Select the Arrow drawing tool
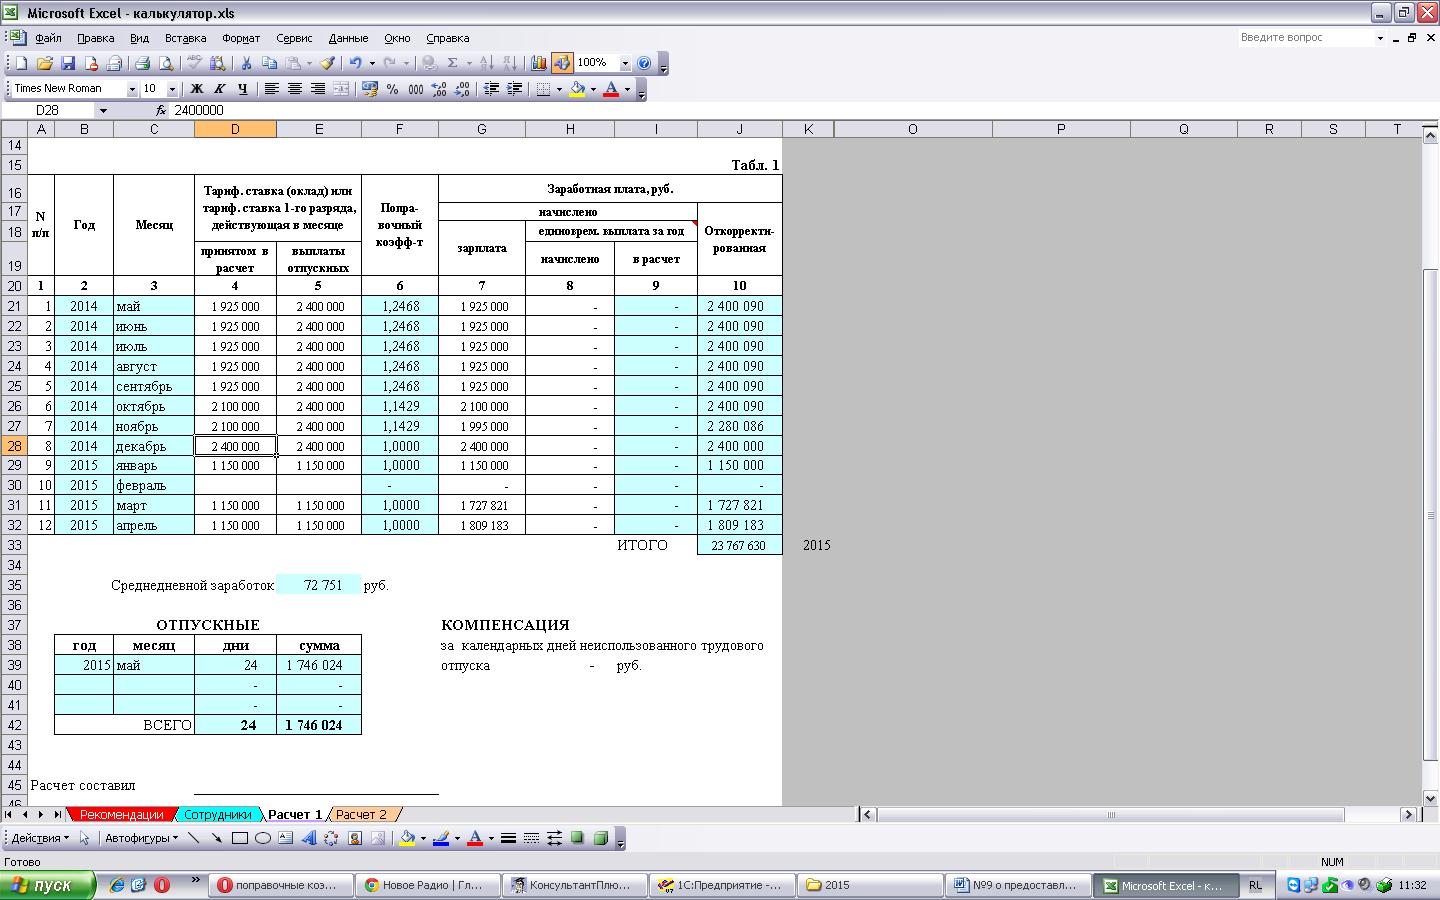The width and height of the screenshot is (1440, 900). pos(216,838)
